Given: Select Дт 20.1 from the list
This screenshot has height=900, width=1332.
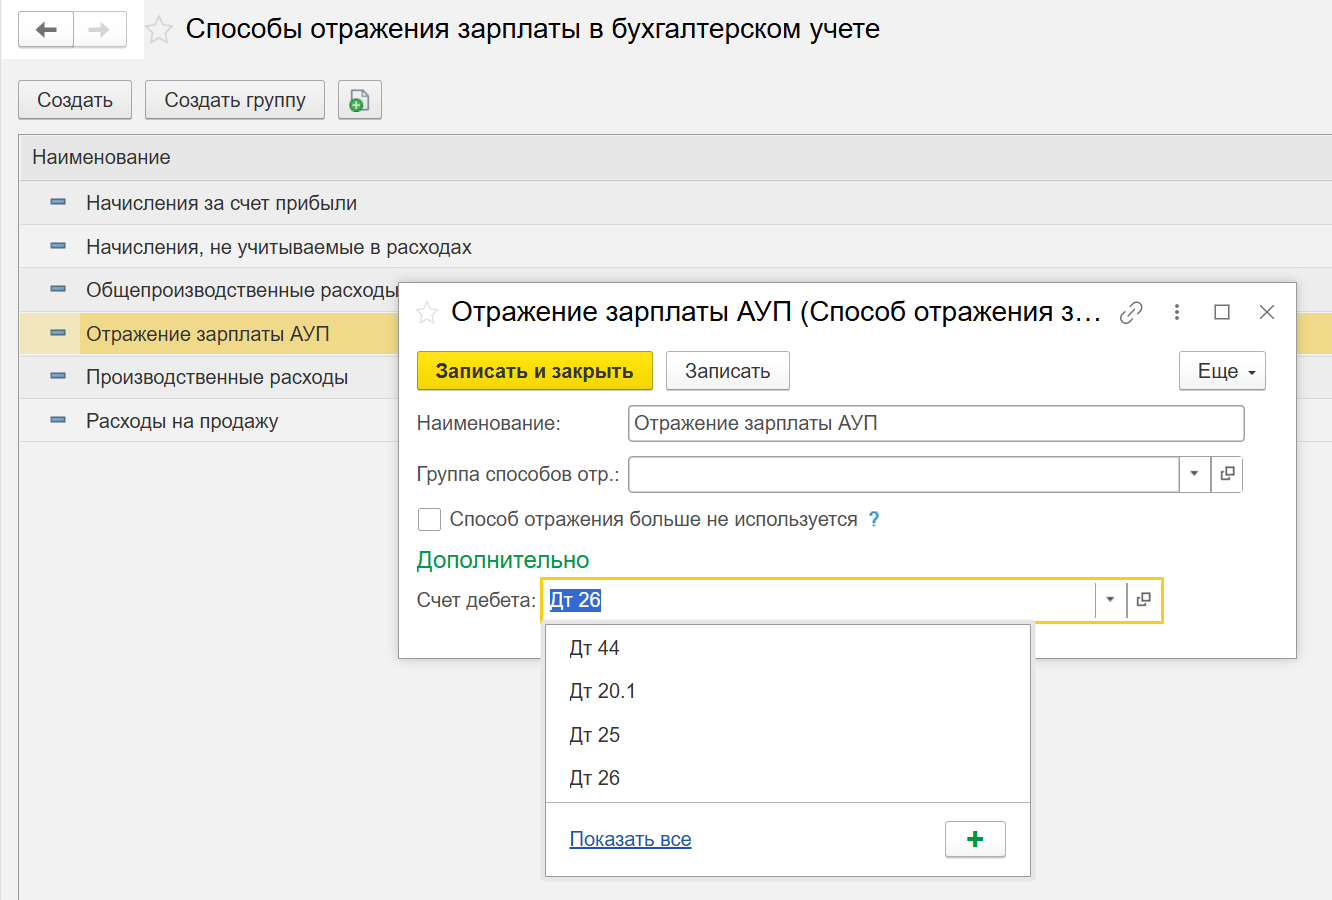Looking at the screenshot, I should pyautogui.click(x=787, y=691).
